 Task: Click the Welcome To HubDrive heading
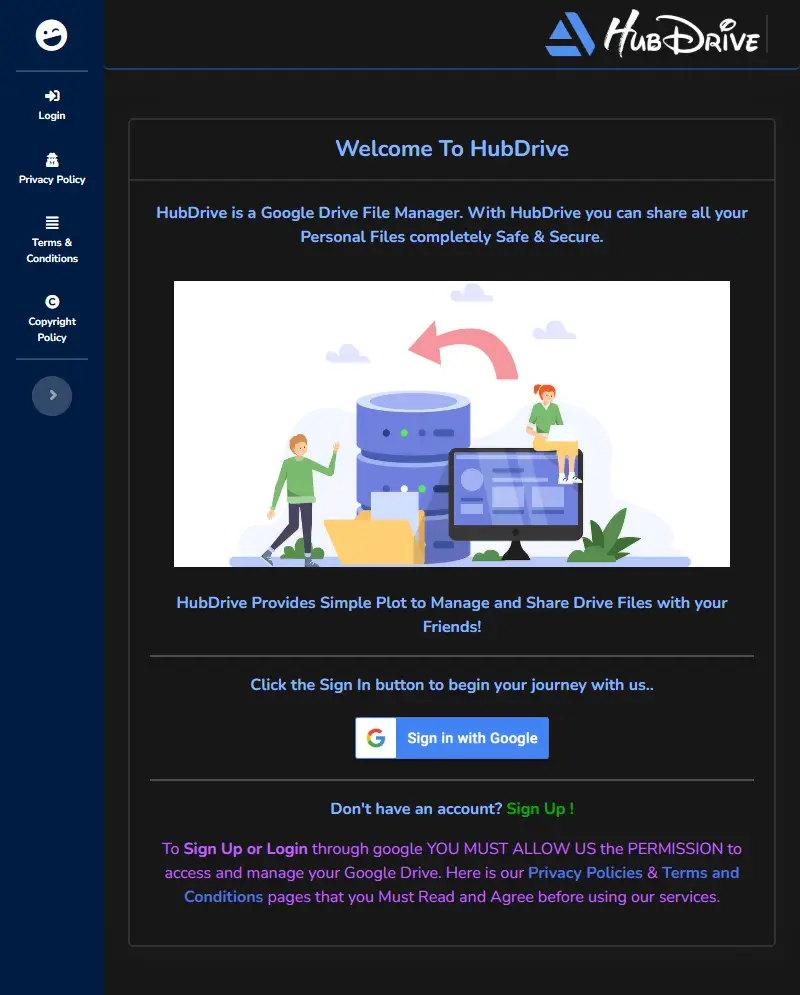coord(452,148)
